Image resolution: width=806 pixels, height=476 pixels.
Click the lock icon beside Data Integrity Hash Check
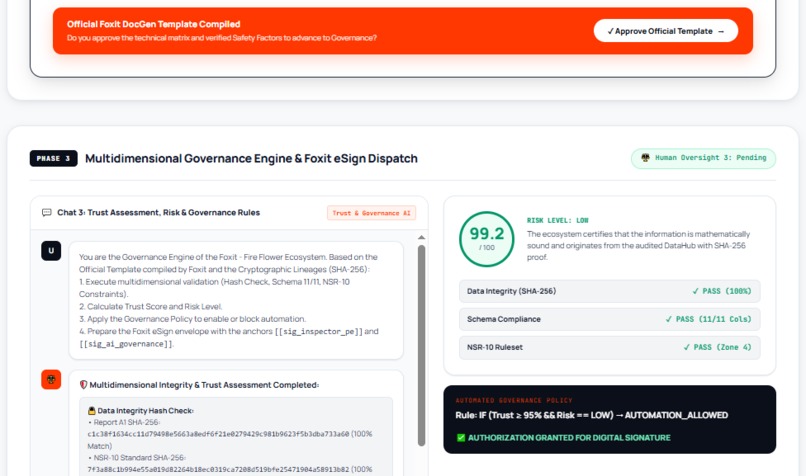pos(91,411)
